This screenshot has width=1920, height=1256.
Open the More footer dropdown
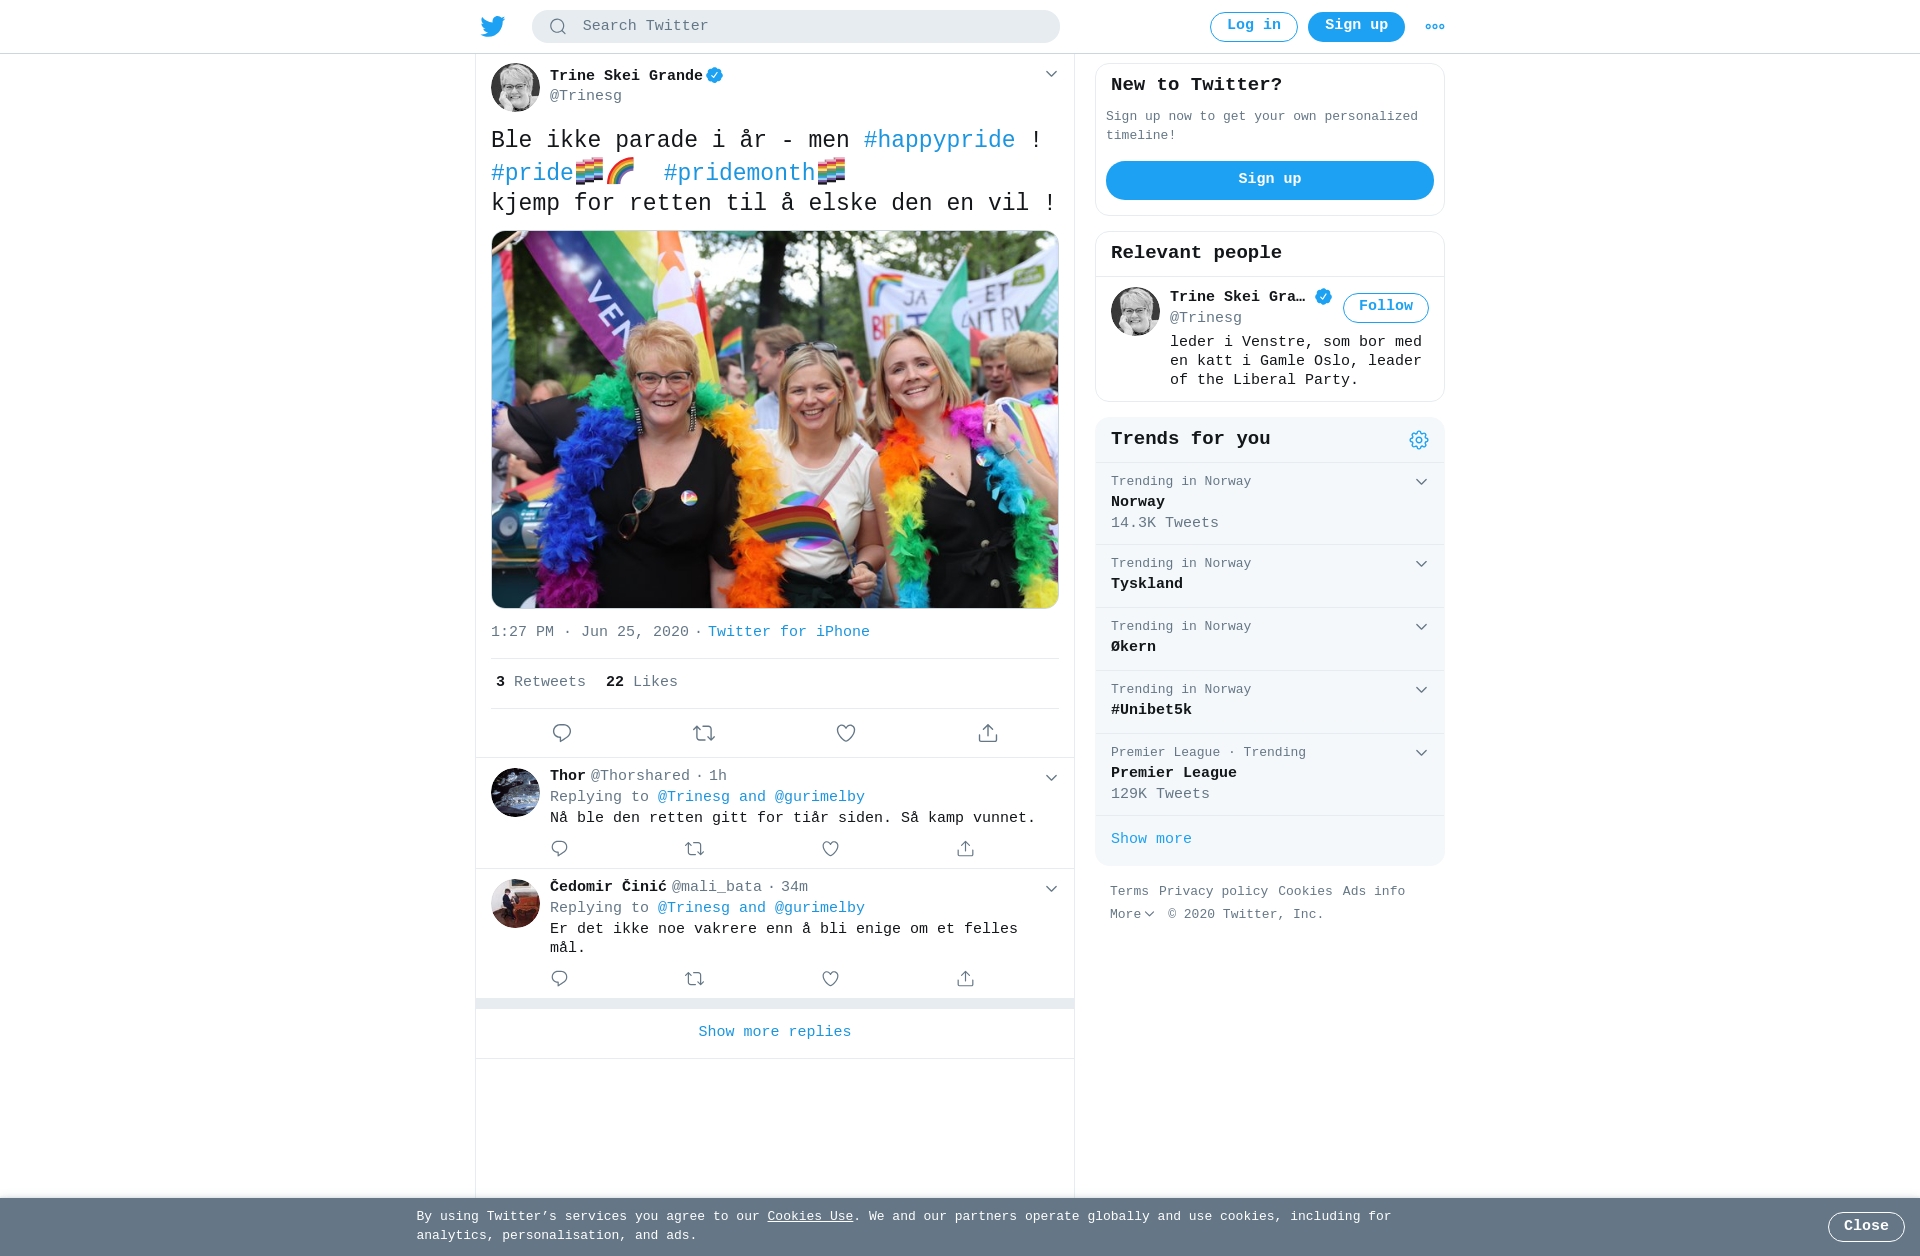pyautogui.click(x=1132, y=914)
